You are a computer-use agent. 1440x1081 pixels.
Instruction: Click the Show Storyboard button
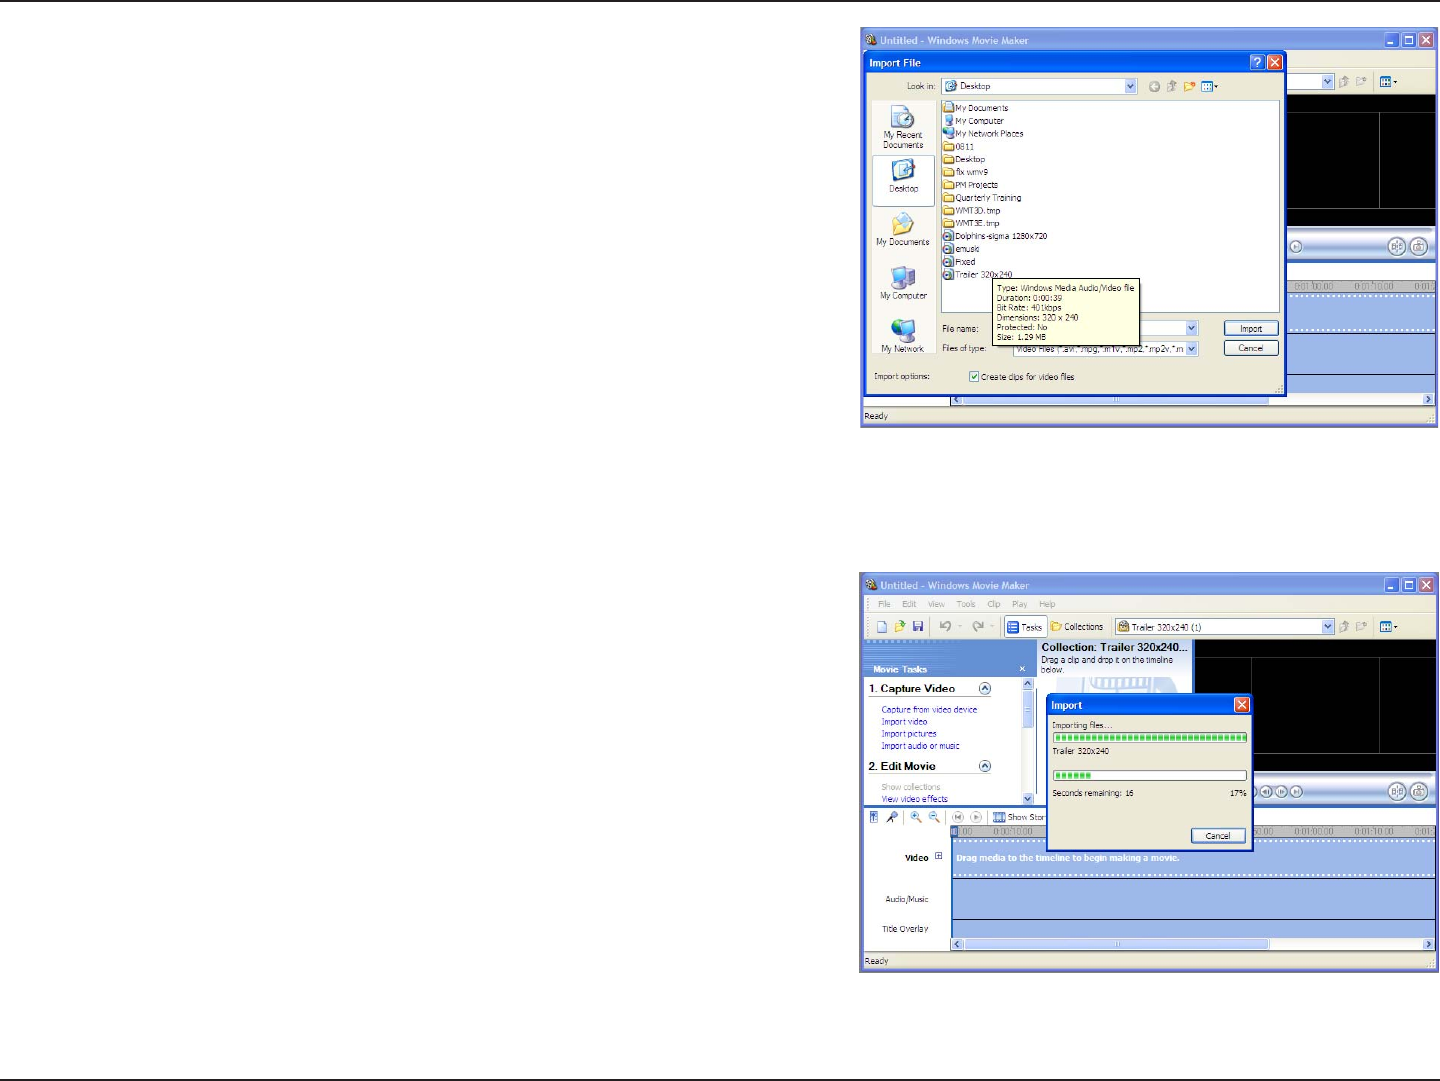click(x=1019, y=817)
